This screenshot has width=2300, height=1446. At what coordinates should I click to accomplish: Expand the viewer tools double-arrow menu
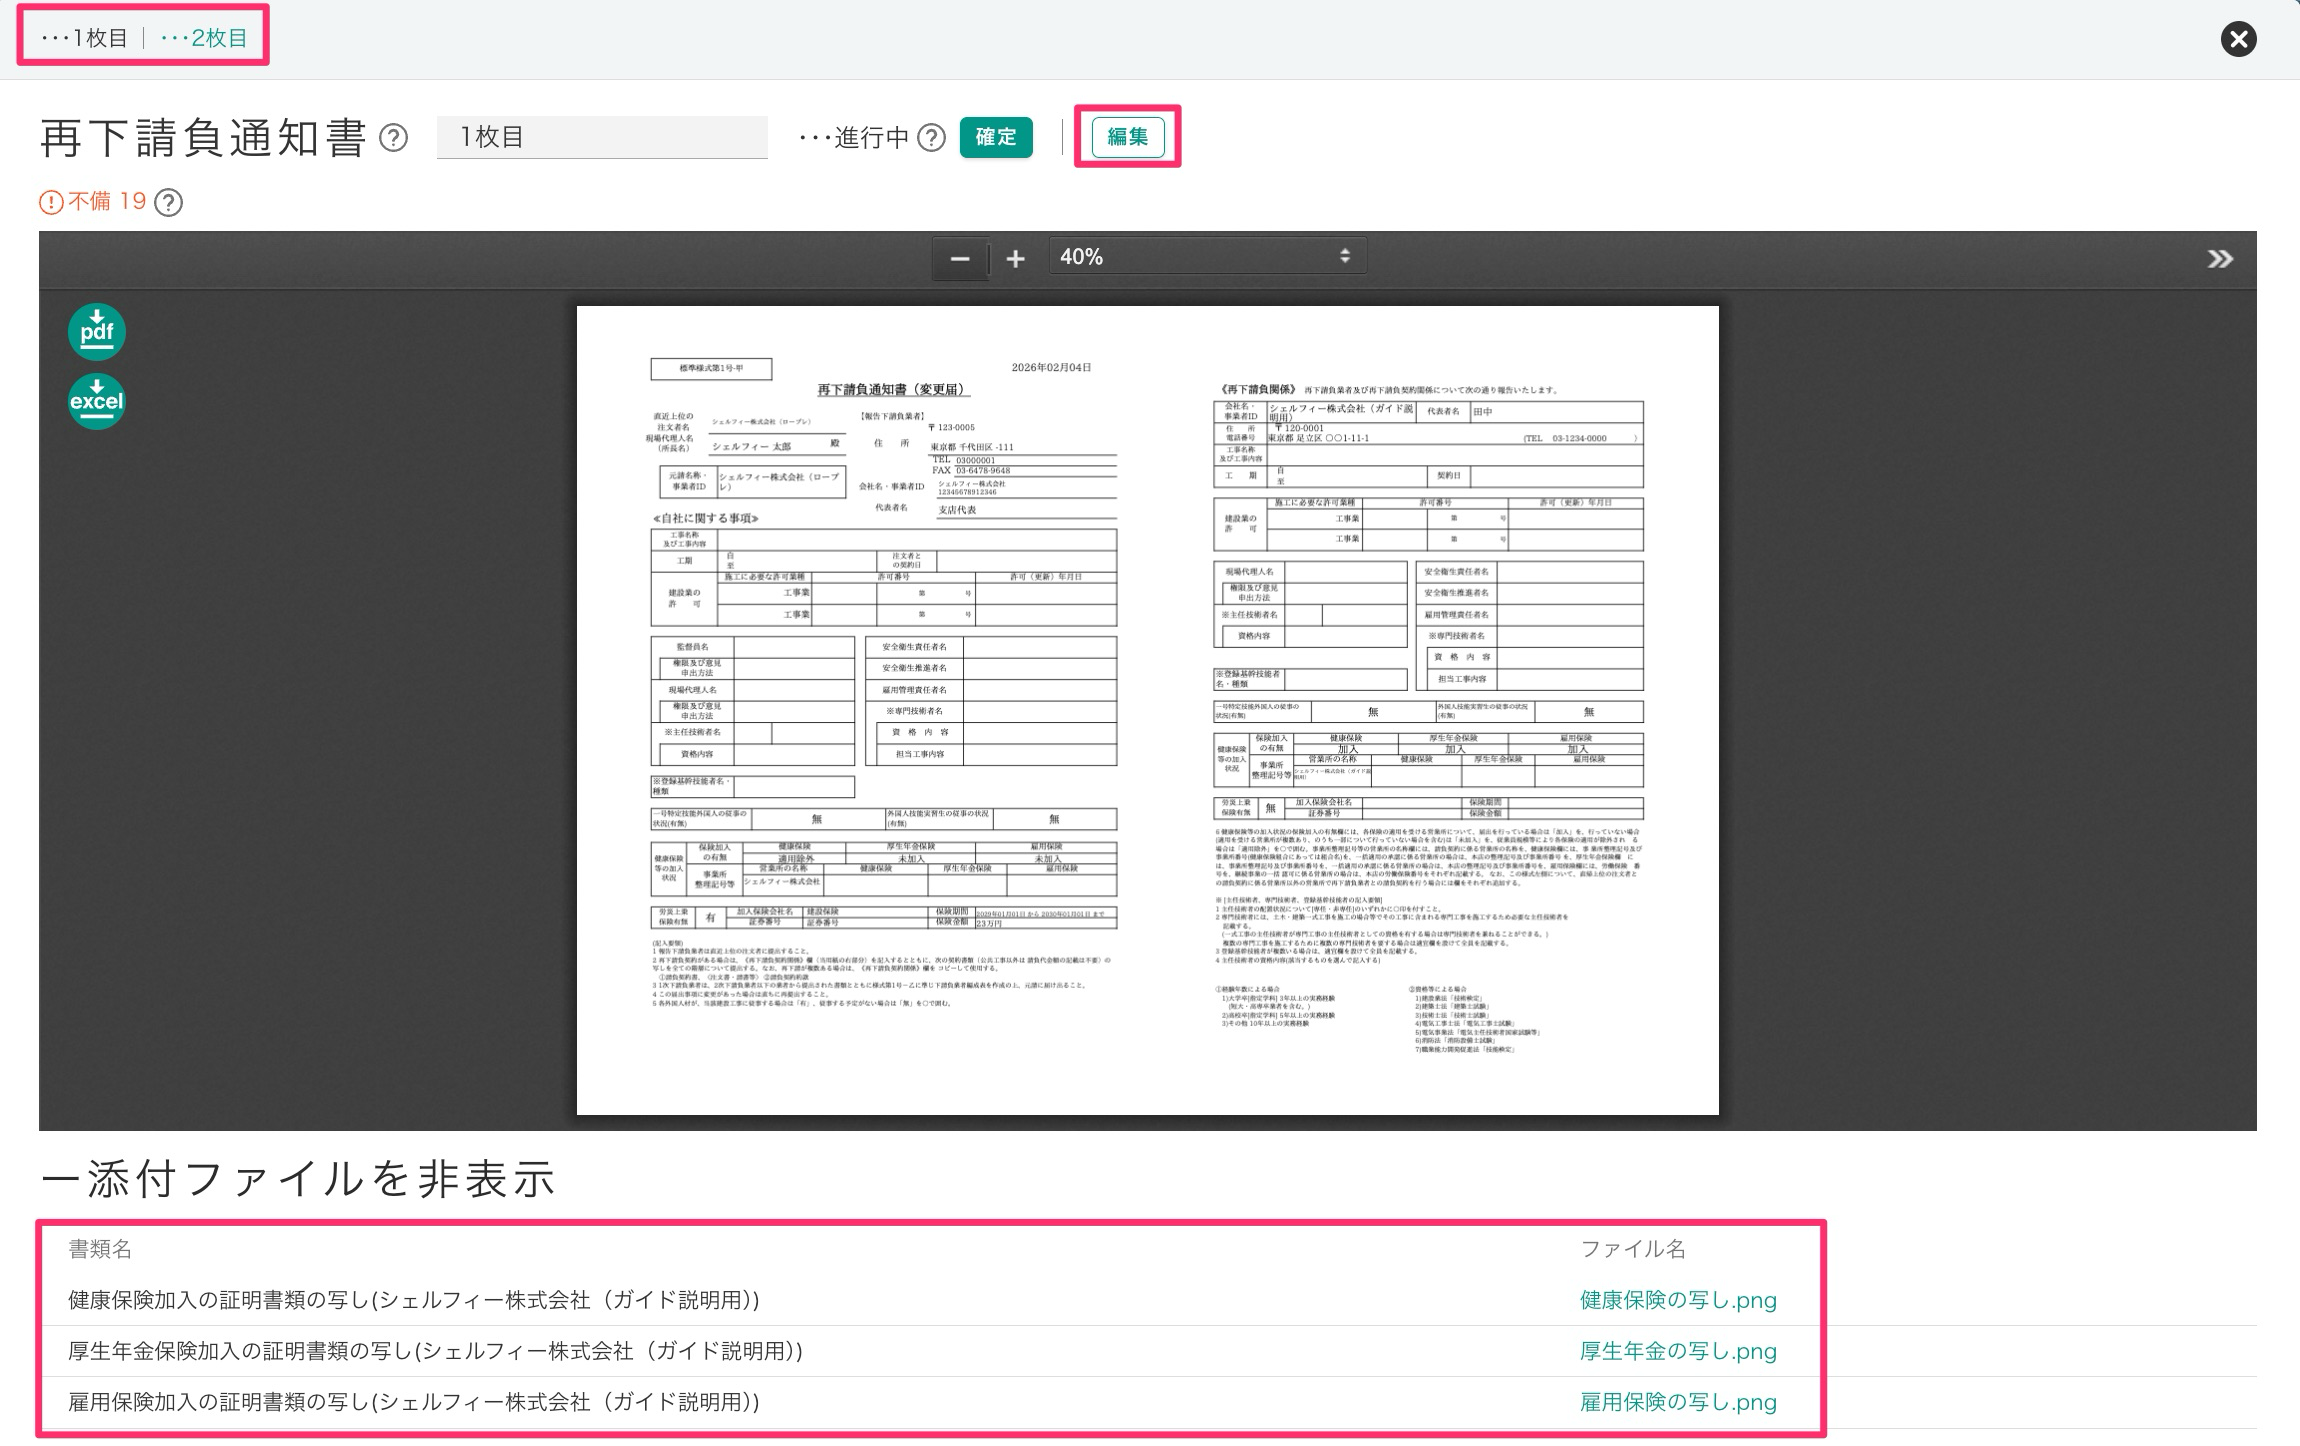coord(2219,259)
